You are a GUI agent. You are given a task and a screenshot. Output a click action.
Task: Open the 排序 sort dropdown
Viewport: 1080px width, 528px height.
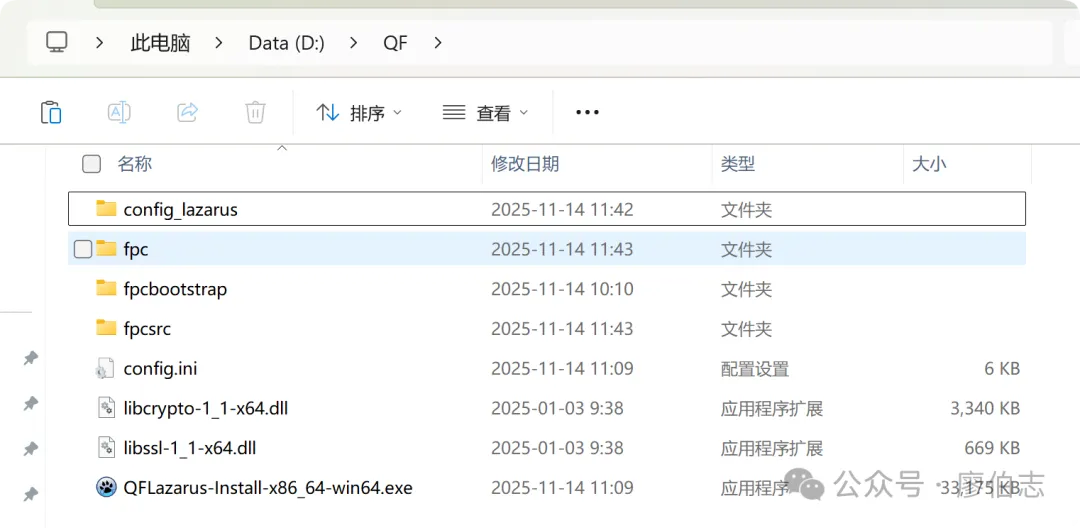coord(358,112)
